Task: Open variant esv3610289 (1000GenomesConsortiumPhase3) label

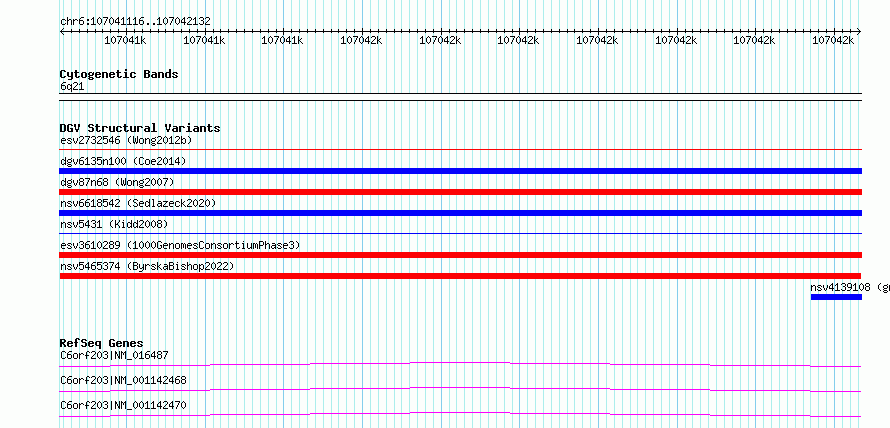Action: tap(180, 245)
